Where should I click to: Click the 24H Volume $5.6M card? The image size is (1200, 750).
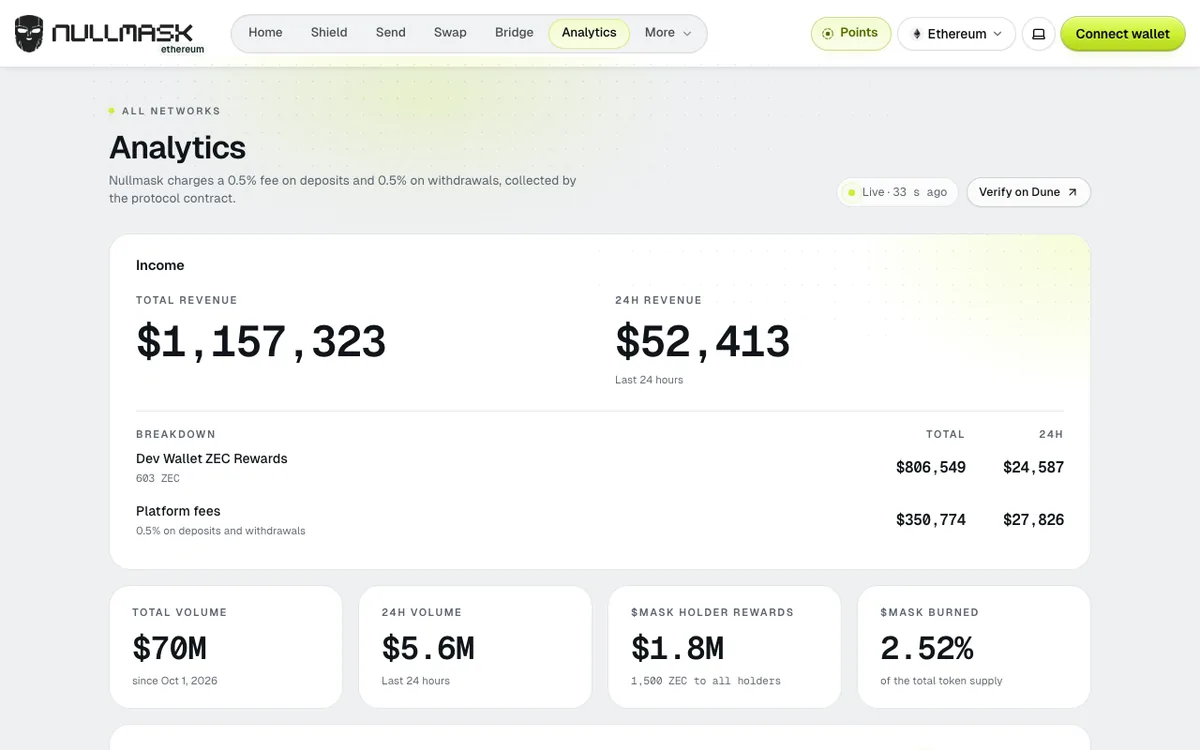pos(475,647)
